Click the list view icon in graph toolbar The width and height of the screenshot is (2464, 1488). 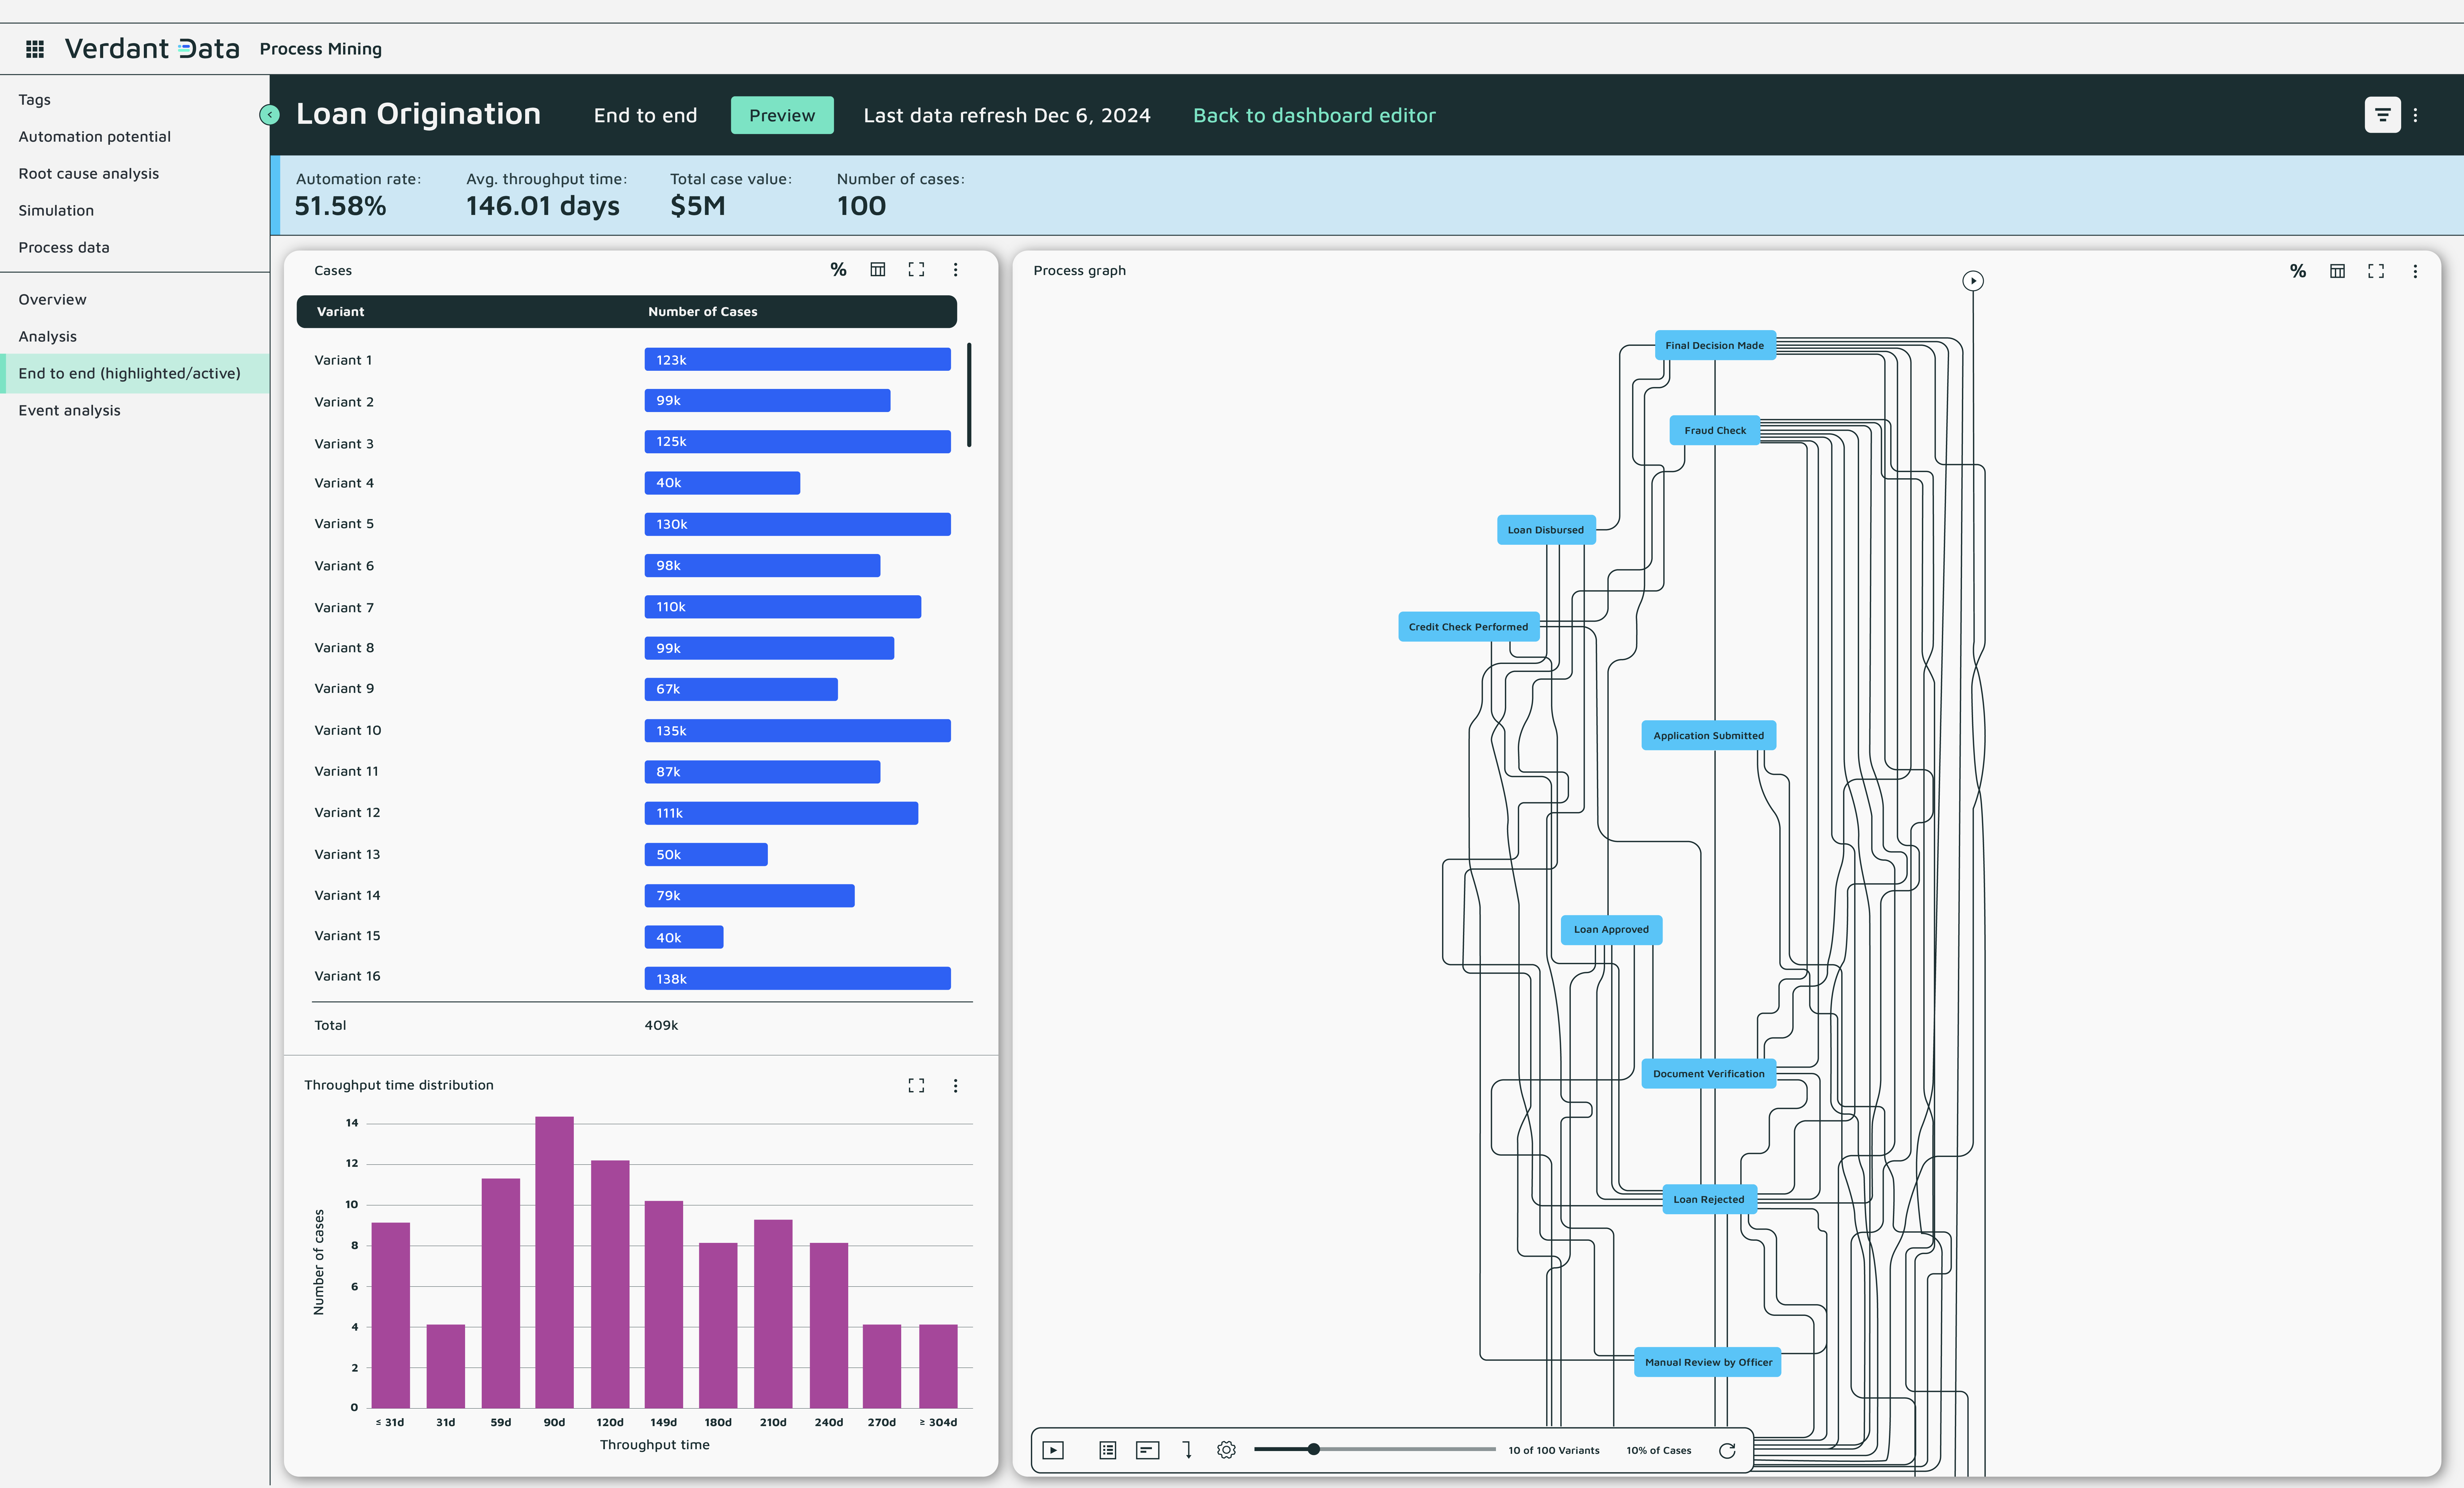[1107, 1450]
